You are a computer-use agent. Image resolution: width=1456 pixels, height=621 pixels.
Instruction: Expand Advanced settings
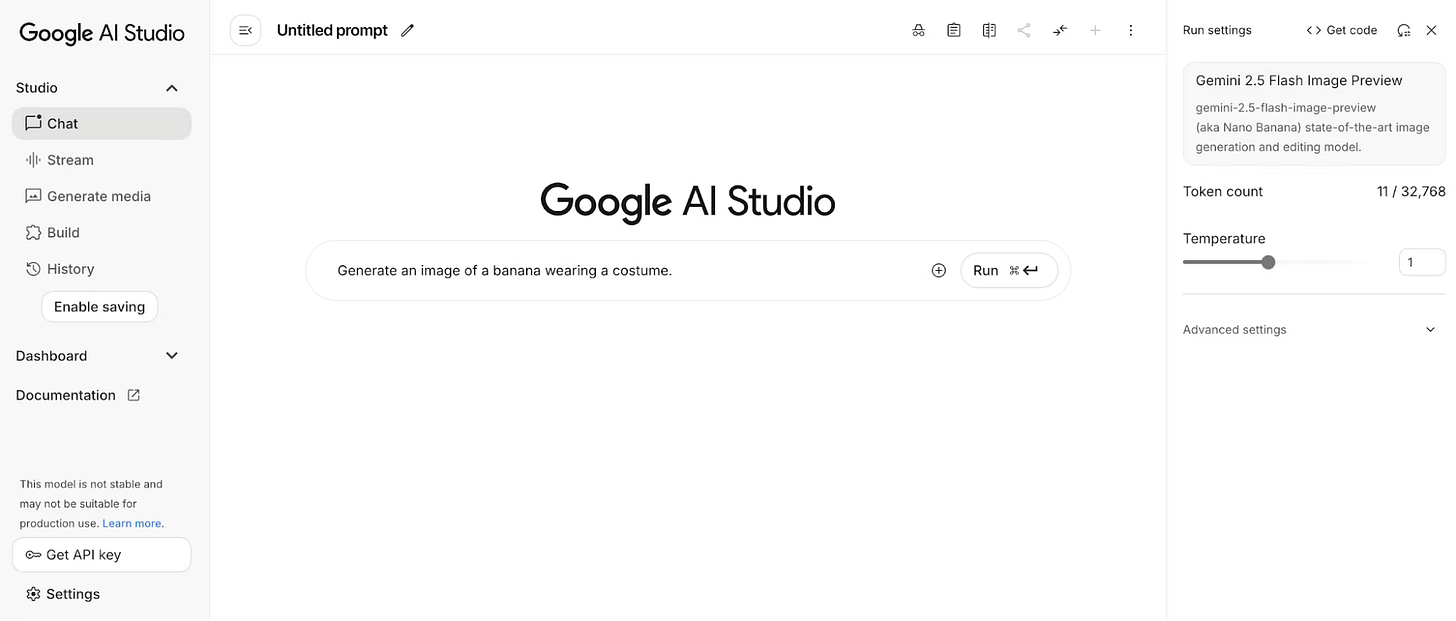click(x=1310, y=330)
